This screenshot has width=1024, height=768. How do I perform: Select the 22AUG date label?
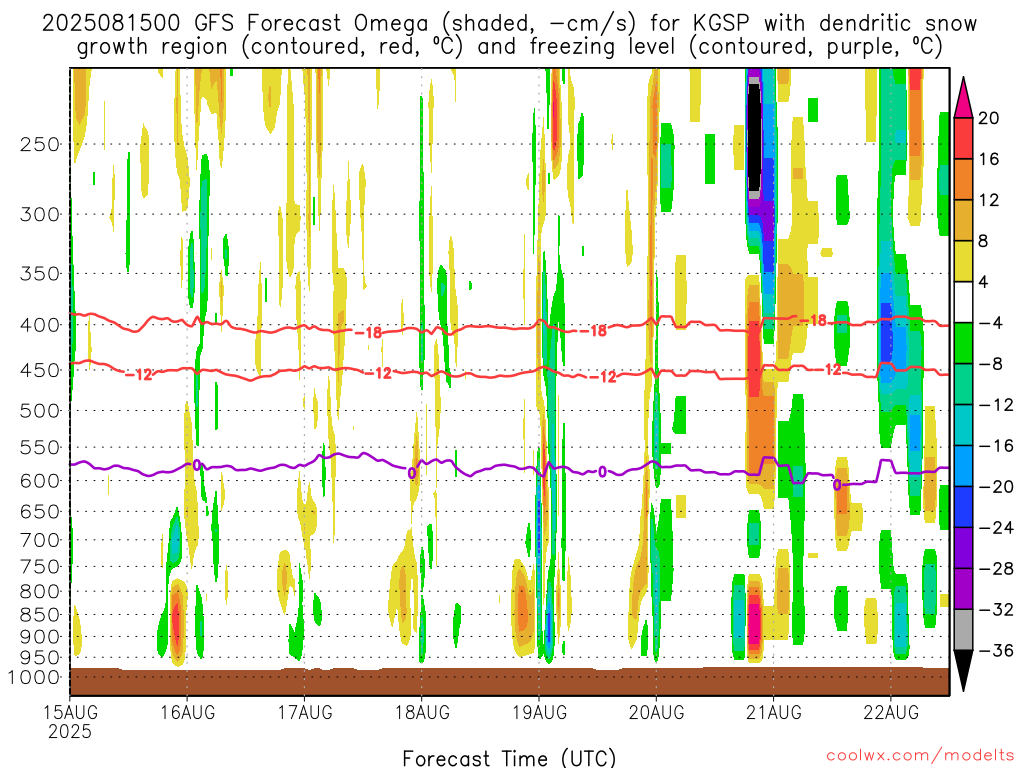[891, 712]
